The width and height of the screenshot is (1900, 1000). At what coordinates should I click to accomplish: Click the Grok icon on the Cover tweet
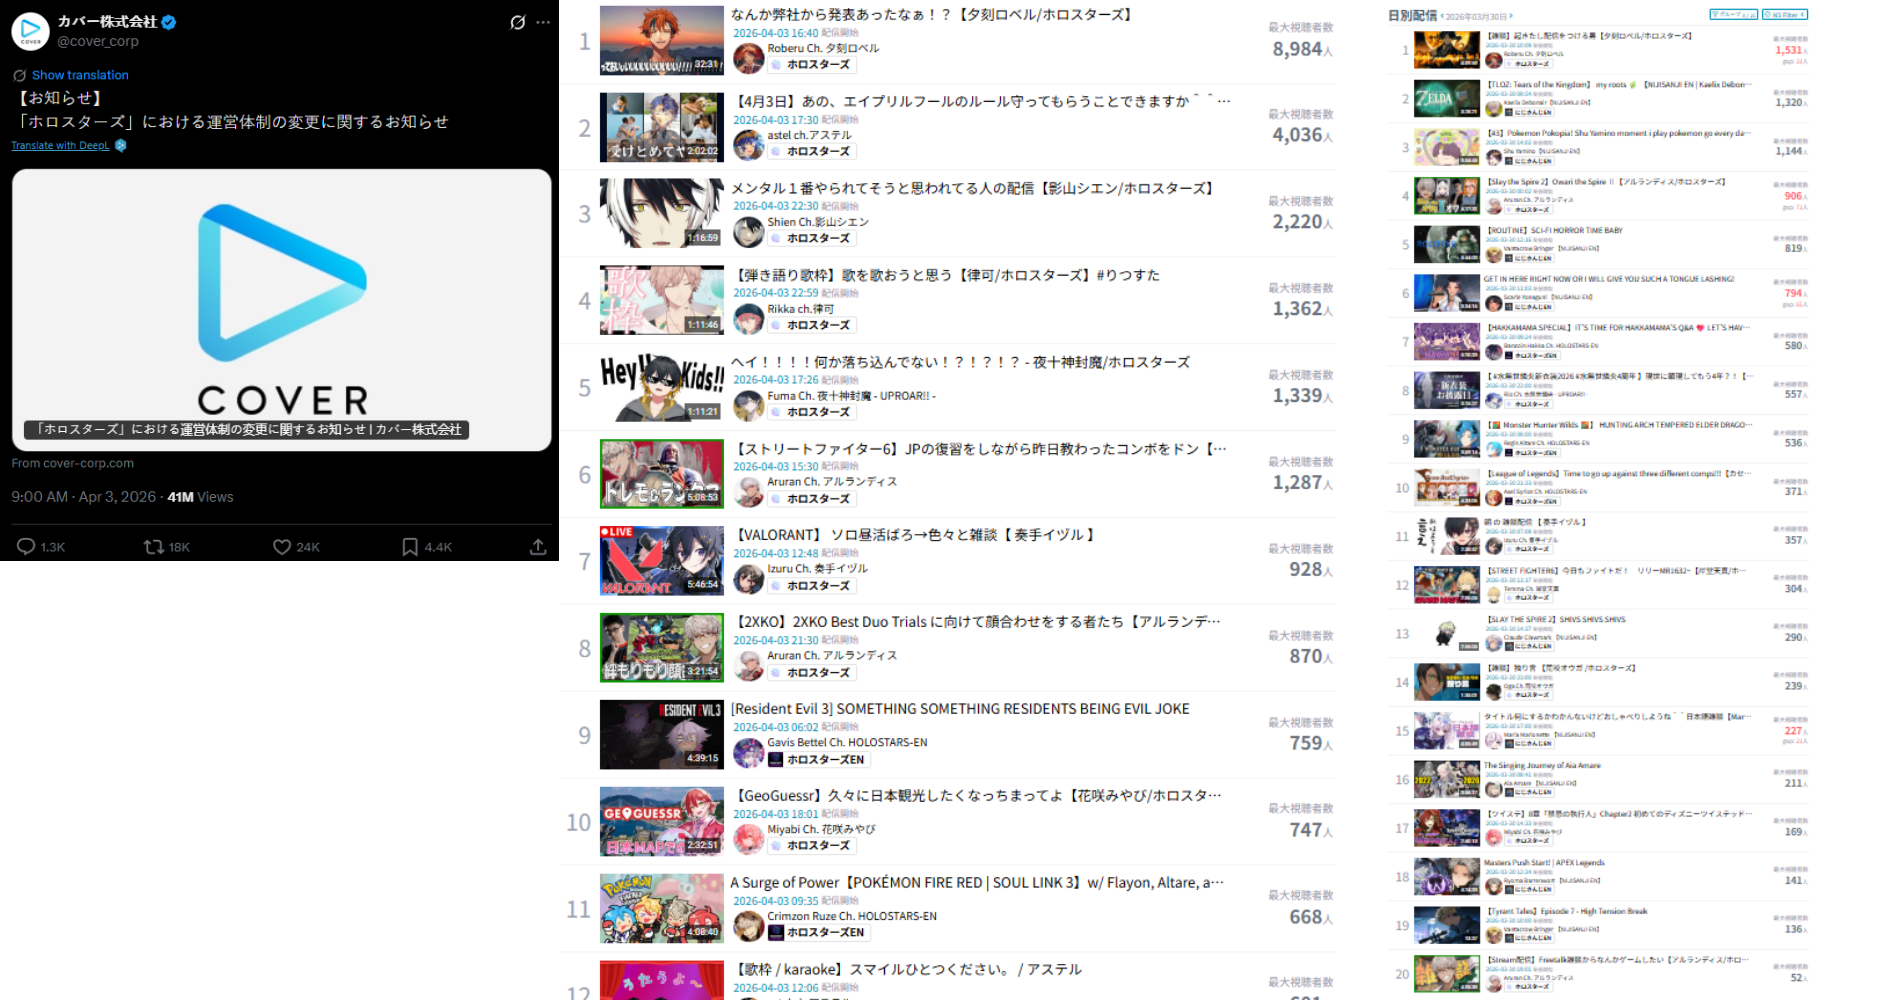[517, 22]
